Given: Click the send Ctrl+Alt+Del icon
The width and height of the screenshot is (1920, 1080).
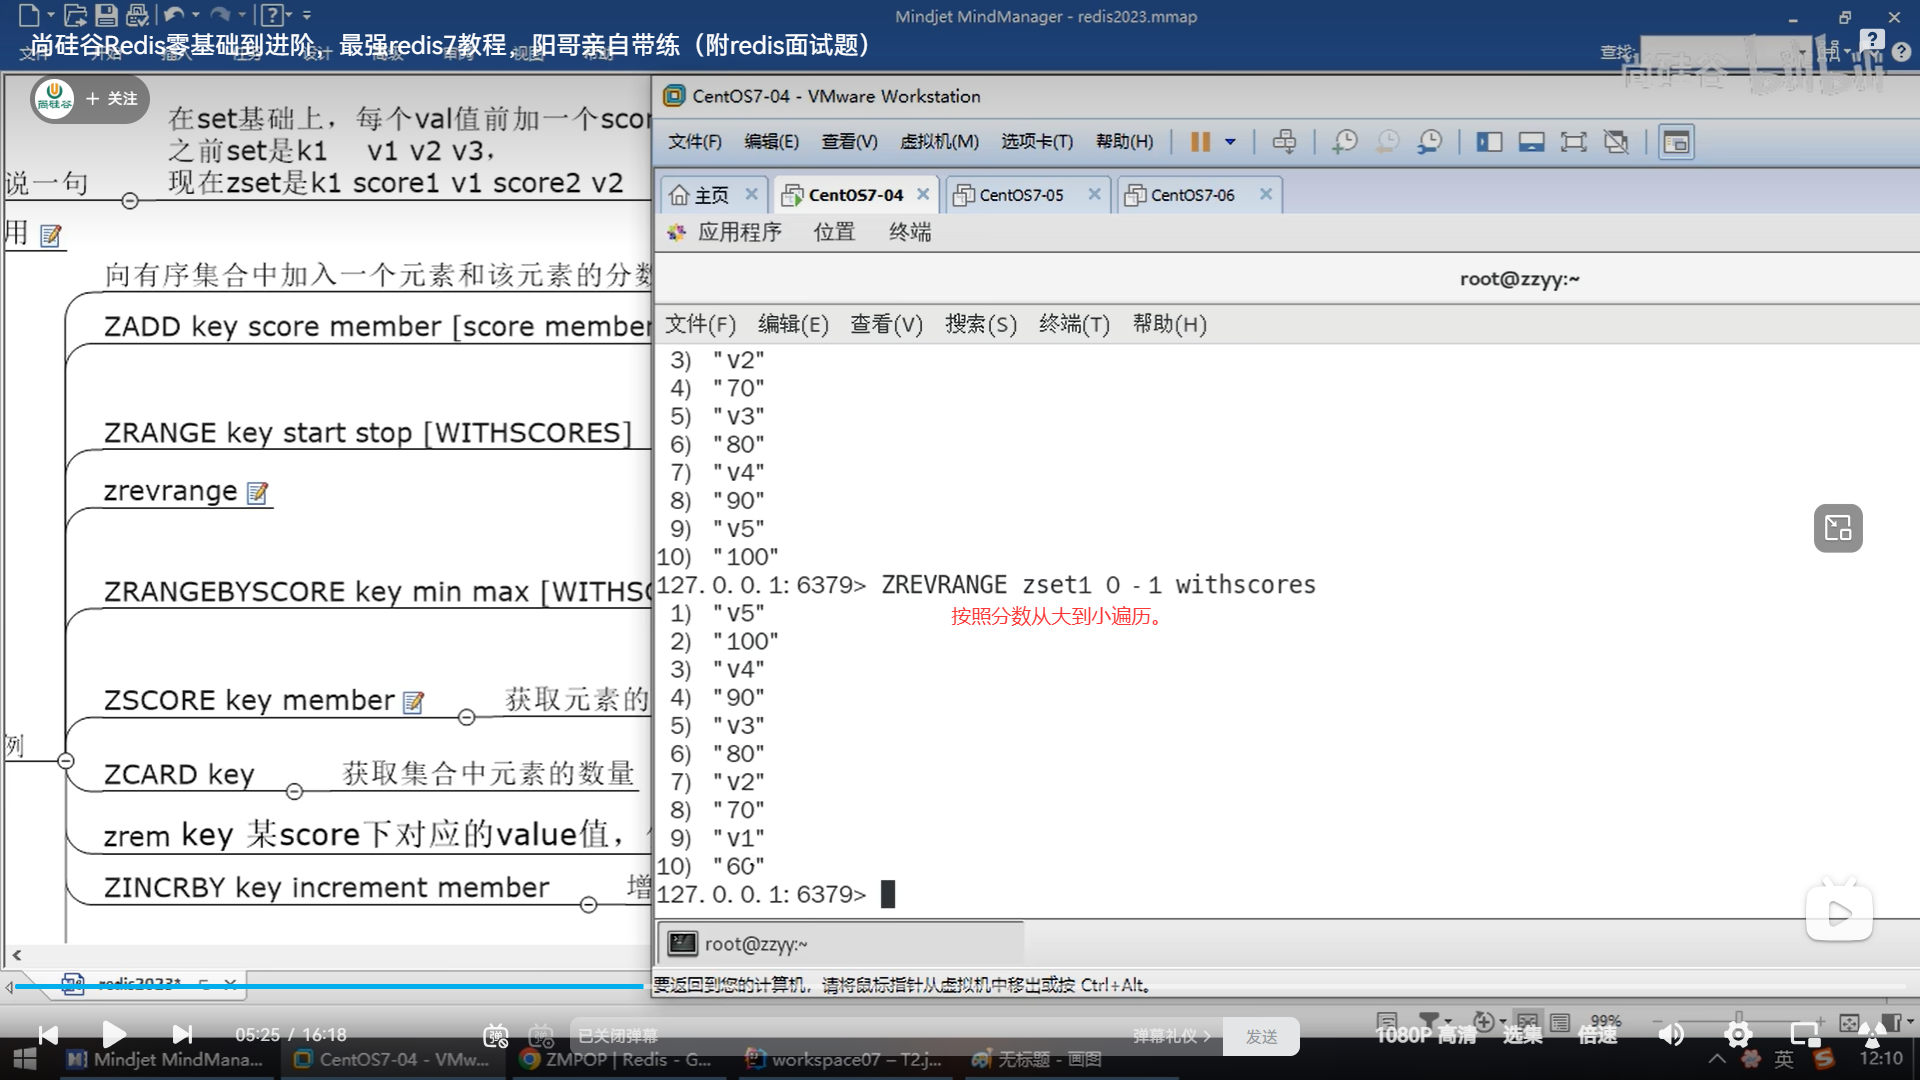Looking at the screenshot, I should pyautogui.click(x=1284, y=142).
